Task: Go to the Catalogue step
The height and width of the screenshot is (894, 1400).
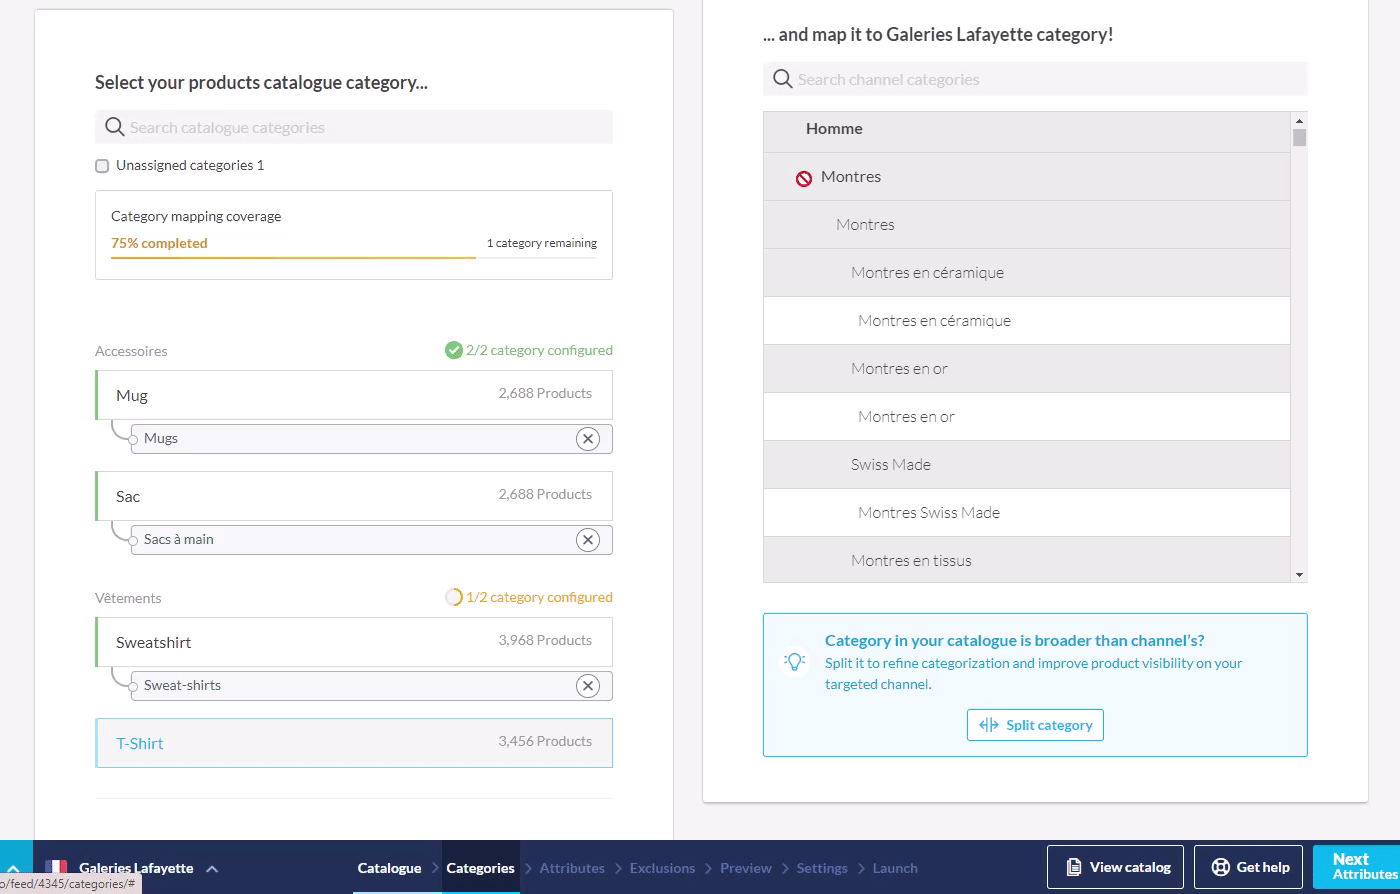Action: tap(389, 868)
